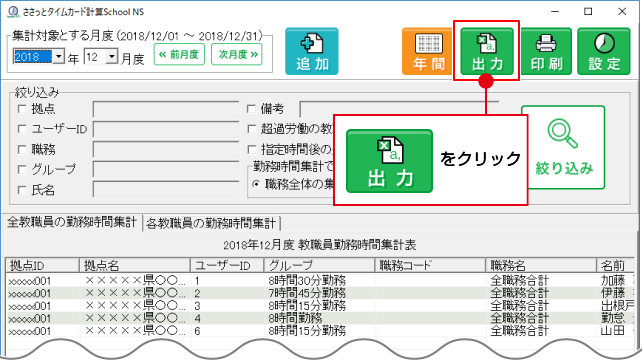Expand the month 12 dropdown
Image resolution: width=642 pixels, height=361 pixels.
click(111, 56)
